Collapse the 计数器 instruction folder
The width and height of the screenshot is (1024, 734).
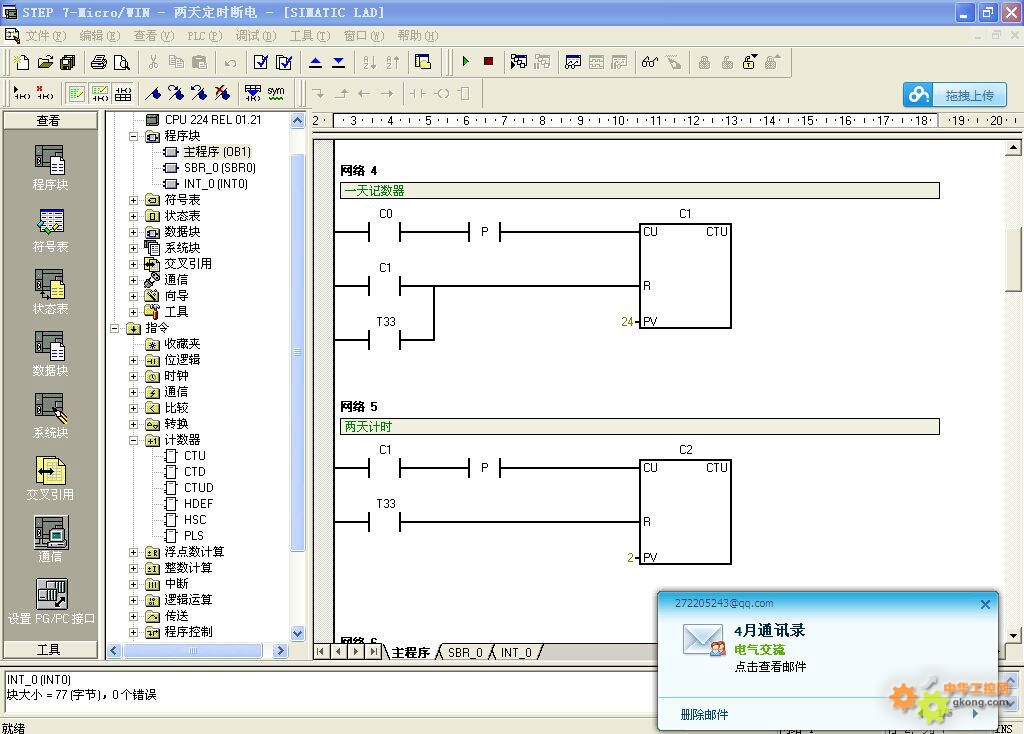click(133, 441)
